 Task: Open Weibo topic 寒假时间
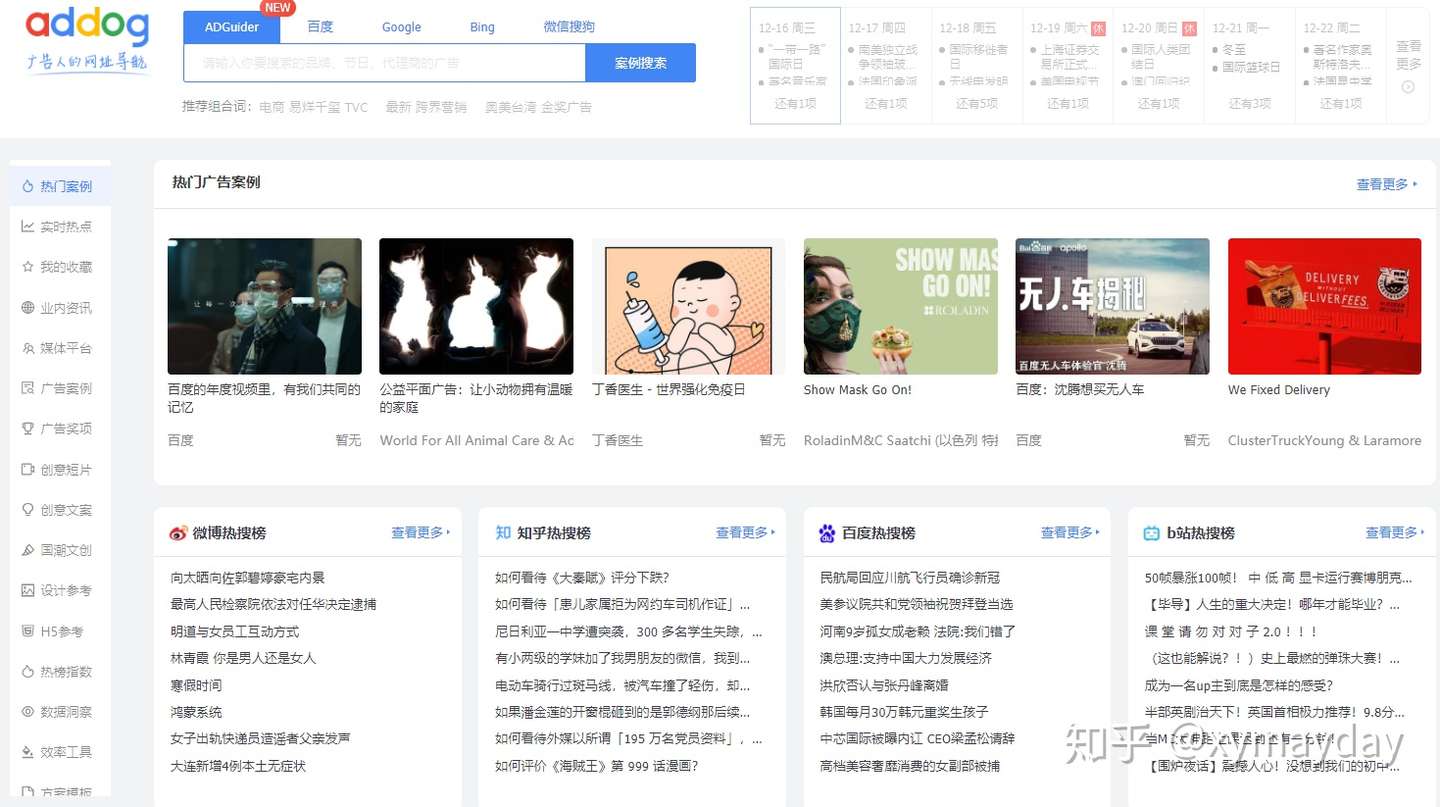tap(197, 685)
